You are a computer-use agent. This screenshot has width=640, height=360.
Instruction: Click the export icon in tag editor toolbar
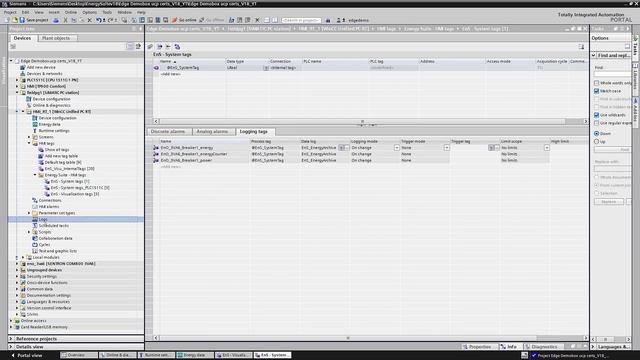pyautogui.click(x=159, y=47)
